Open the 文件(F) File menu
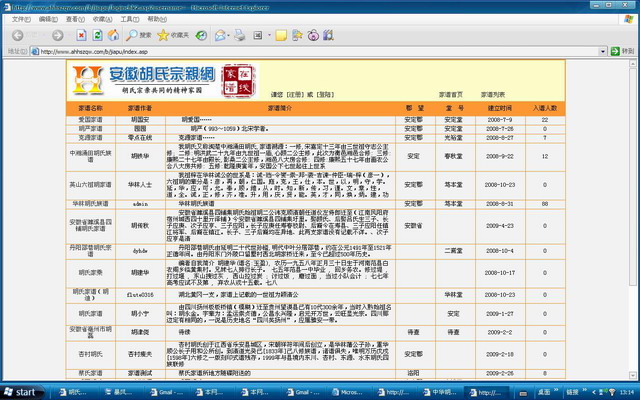Viewport: 640px width, 400px height. coord(21,19)
